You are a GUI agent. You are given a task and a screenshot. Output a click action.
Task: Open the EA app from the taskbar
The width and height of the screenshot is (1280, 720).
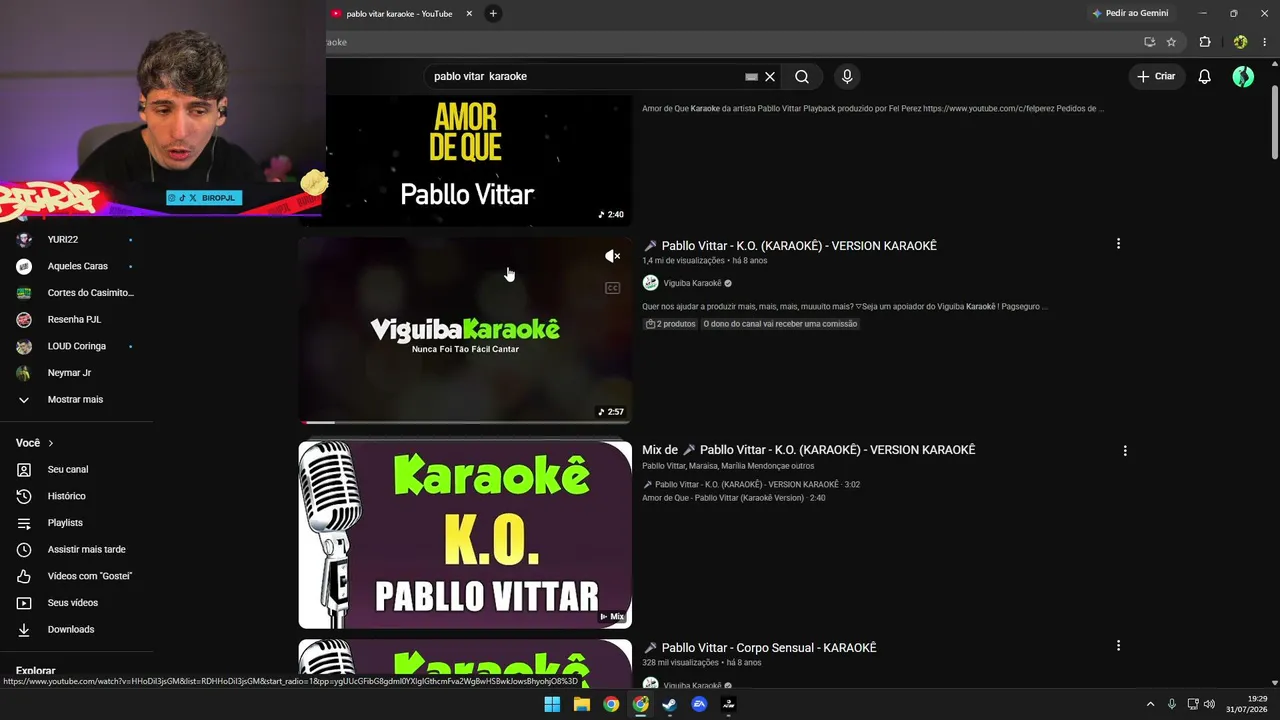point(699,704)
